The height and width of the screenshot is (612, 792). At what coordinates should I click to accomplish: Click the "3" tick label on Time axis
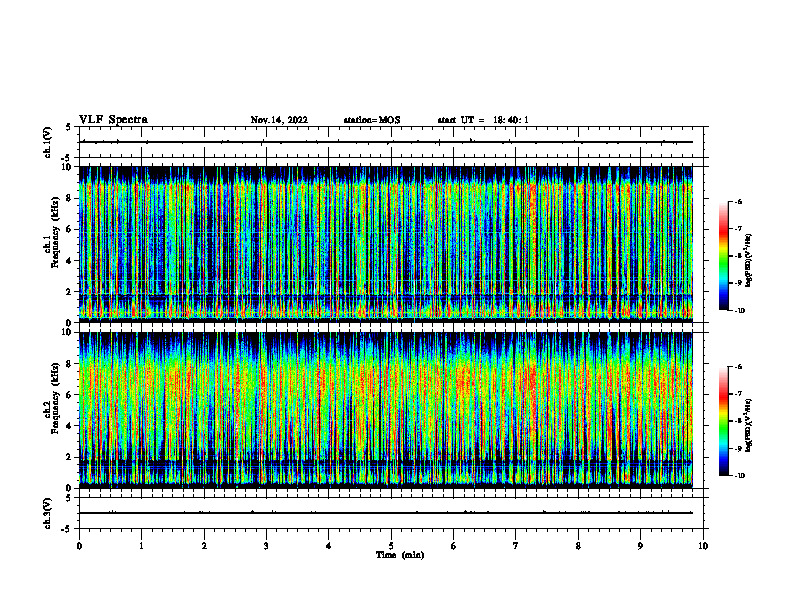click(x=266, y=546)
